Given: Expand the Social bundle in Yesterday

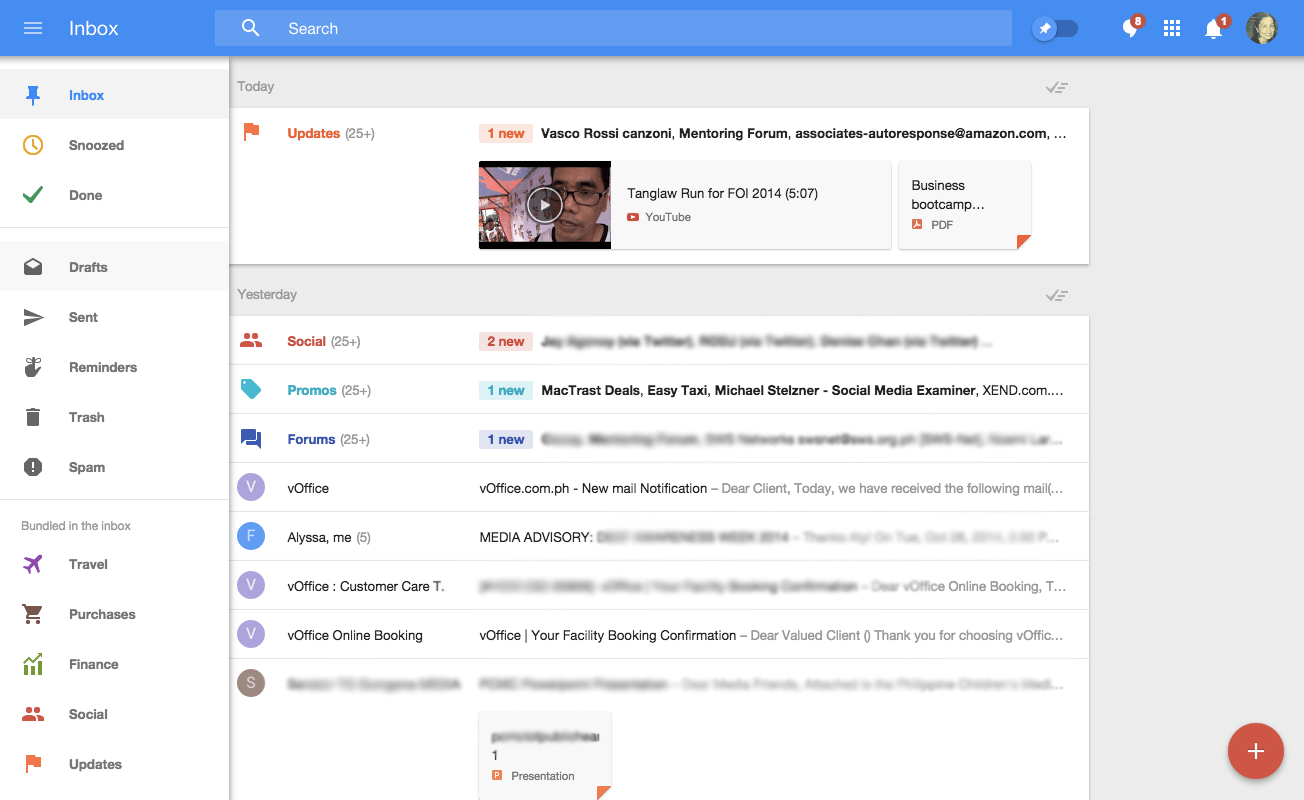Looking at the screenshot, I should point(659,341).
